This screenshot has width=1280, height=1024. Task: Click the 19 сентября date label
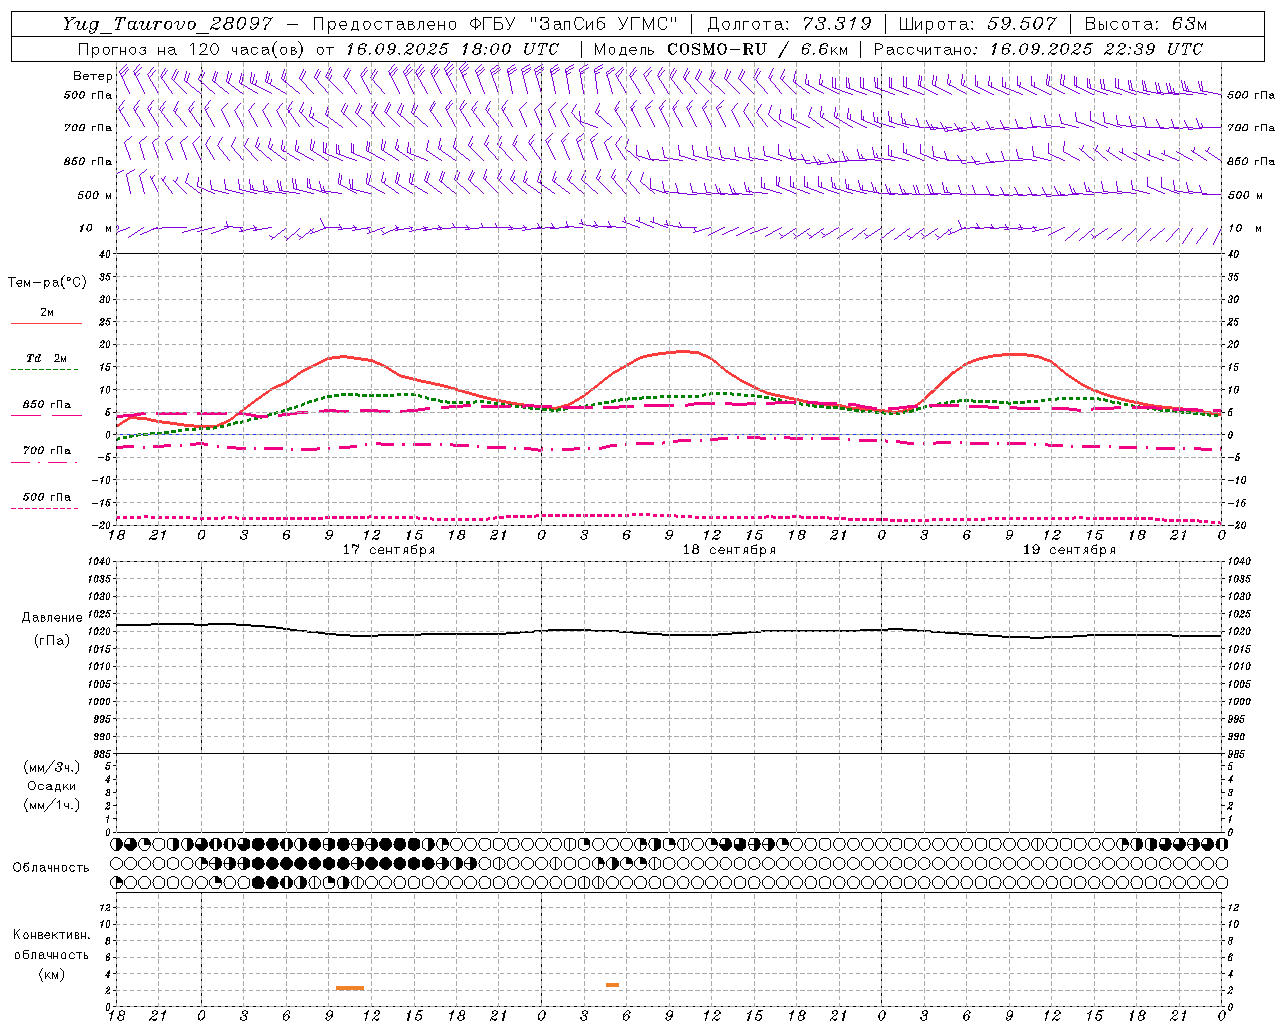pyautogui.click(x=1069, y=550)
